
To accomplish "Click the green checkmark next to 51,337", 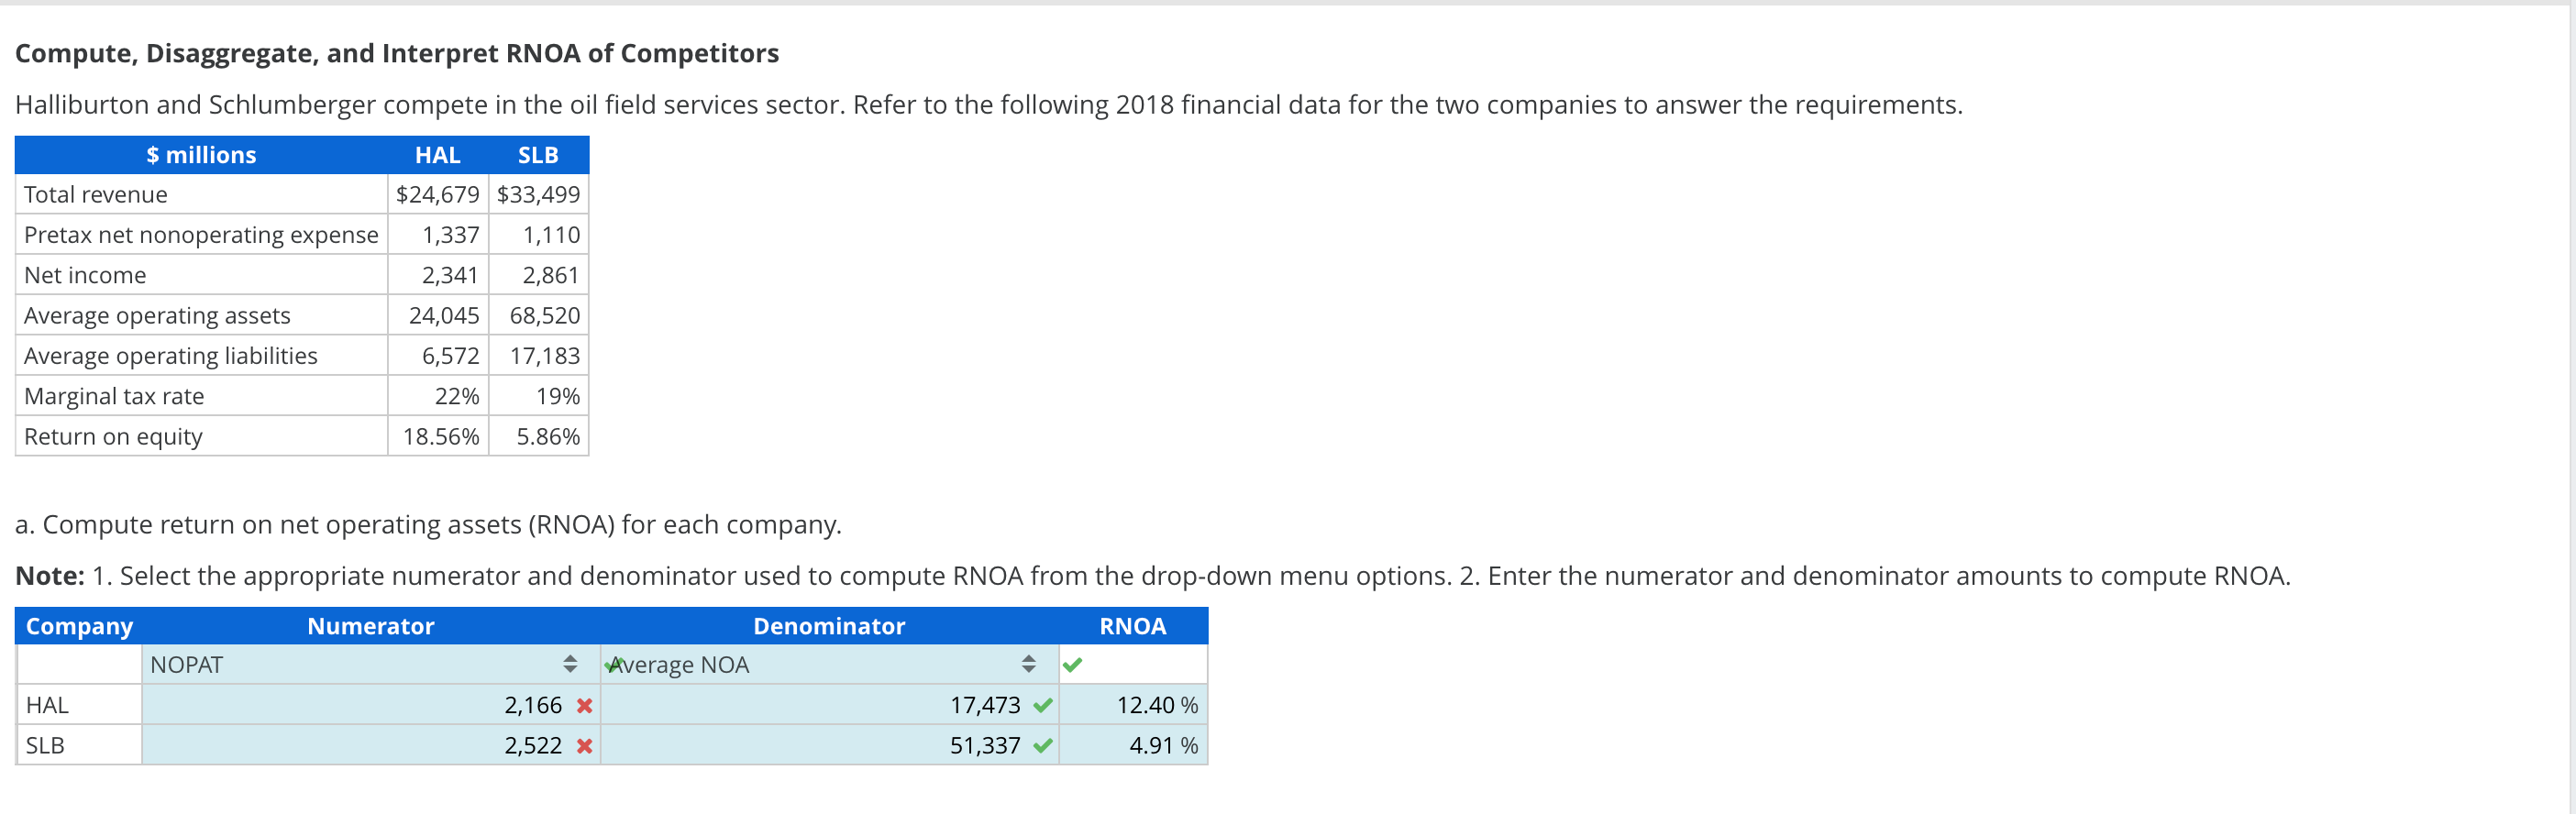I will click(1043, 745).
